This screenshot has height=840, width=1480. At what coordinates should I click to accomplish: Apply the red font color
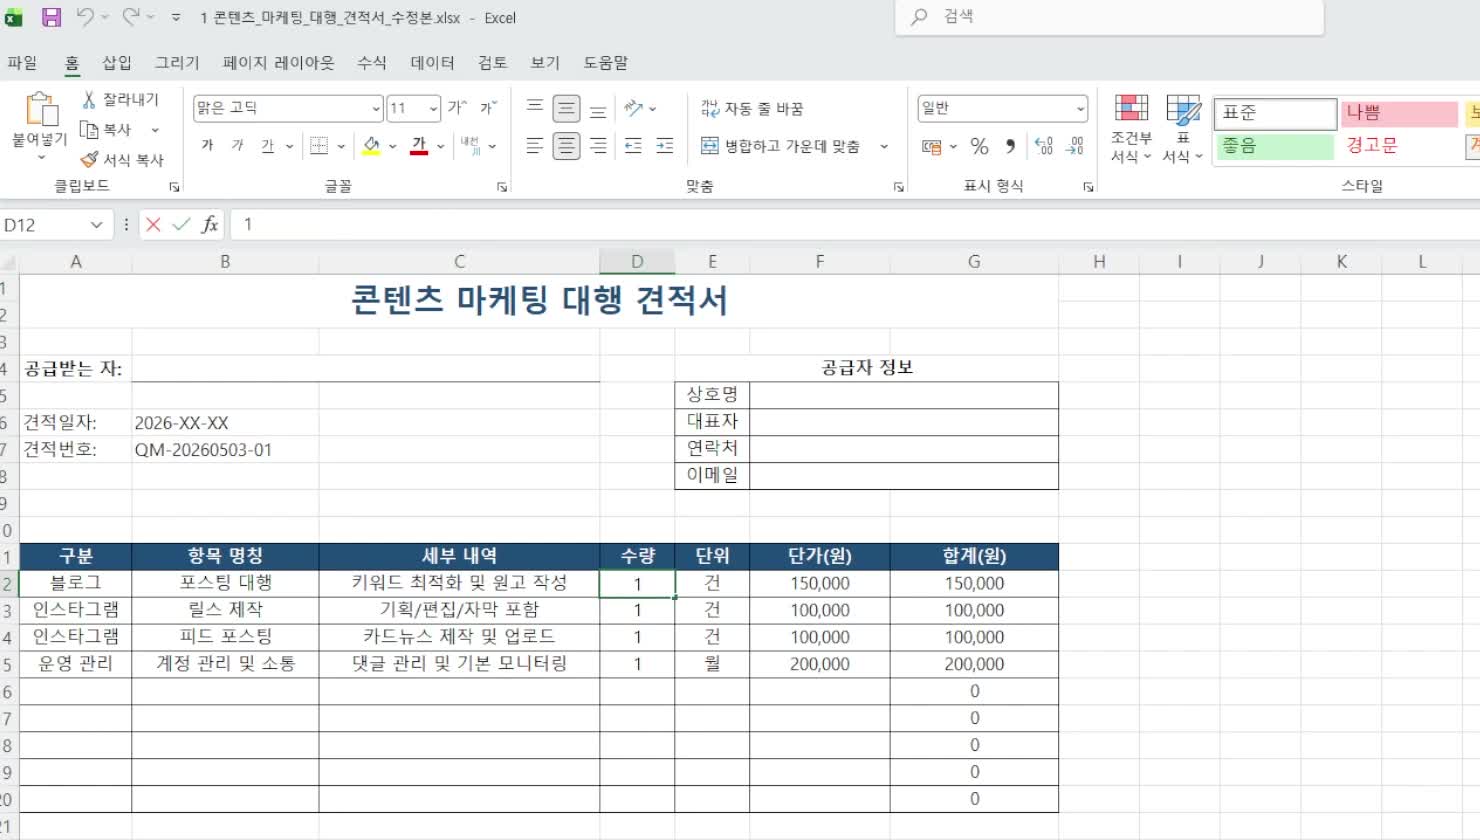(419, 146)
